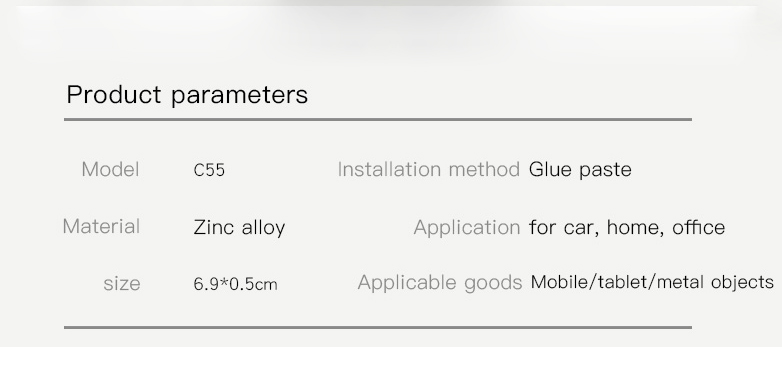The height and width of the screenshot is (386, 782).
Task: Select the Material label text
Action: (101, 226)
